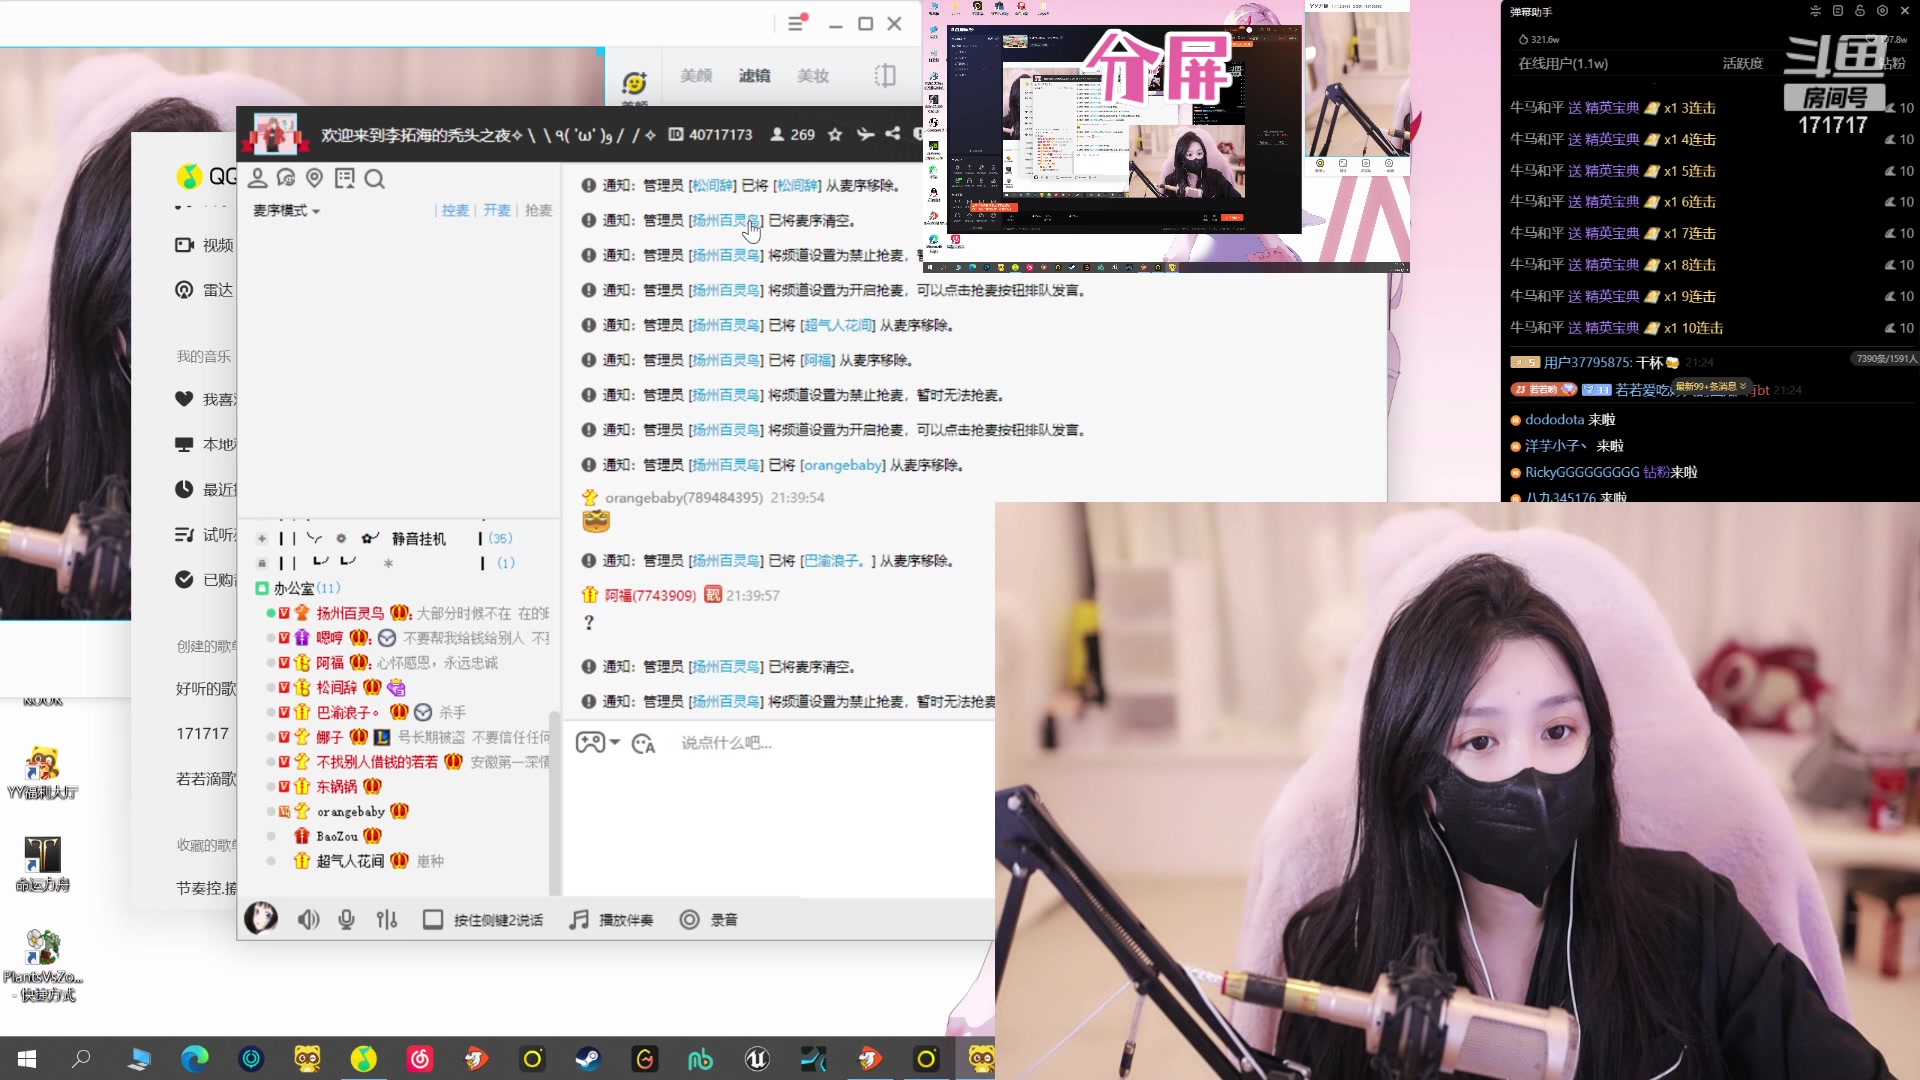Click the 开麦 link

(x=496, y=210)
